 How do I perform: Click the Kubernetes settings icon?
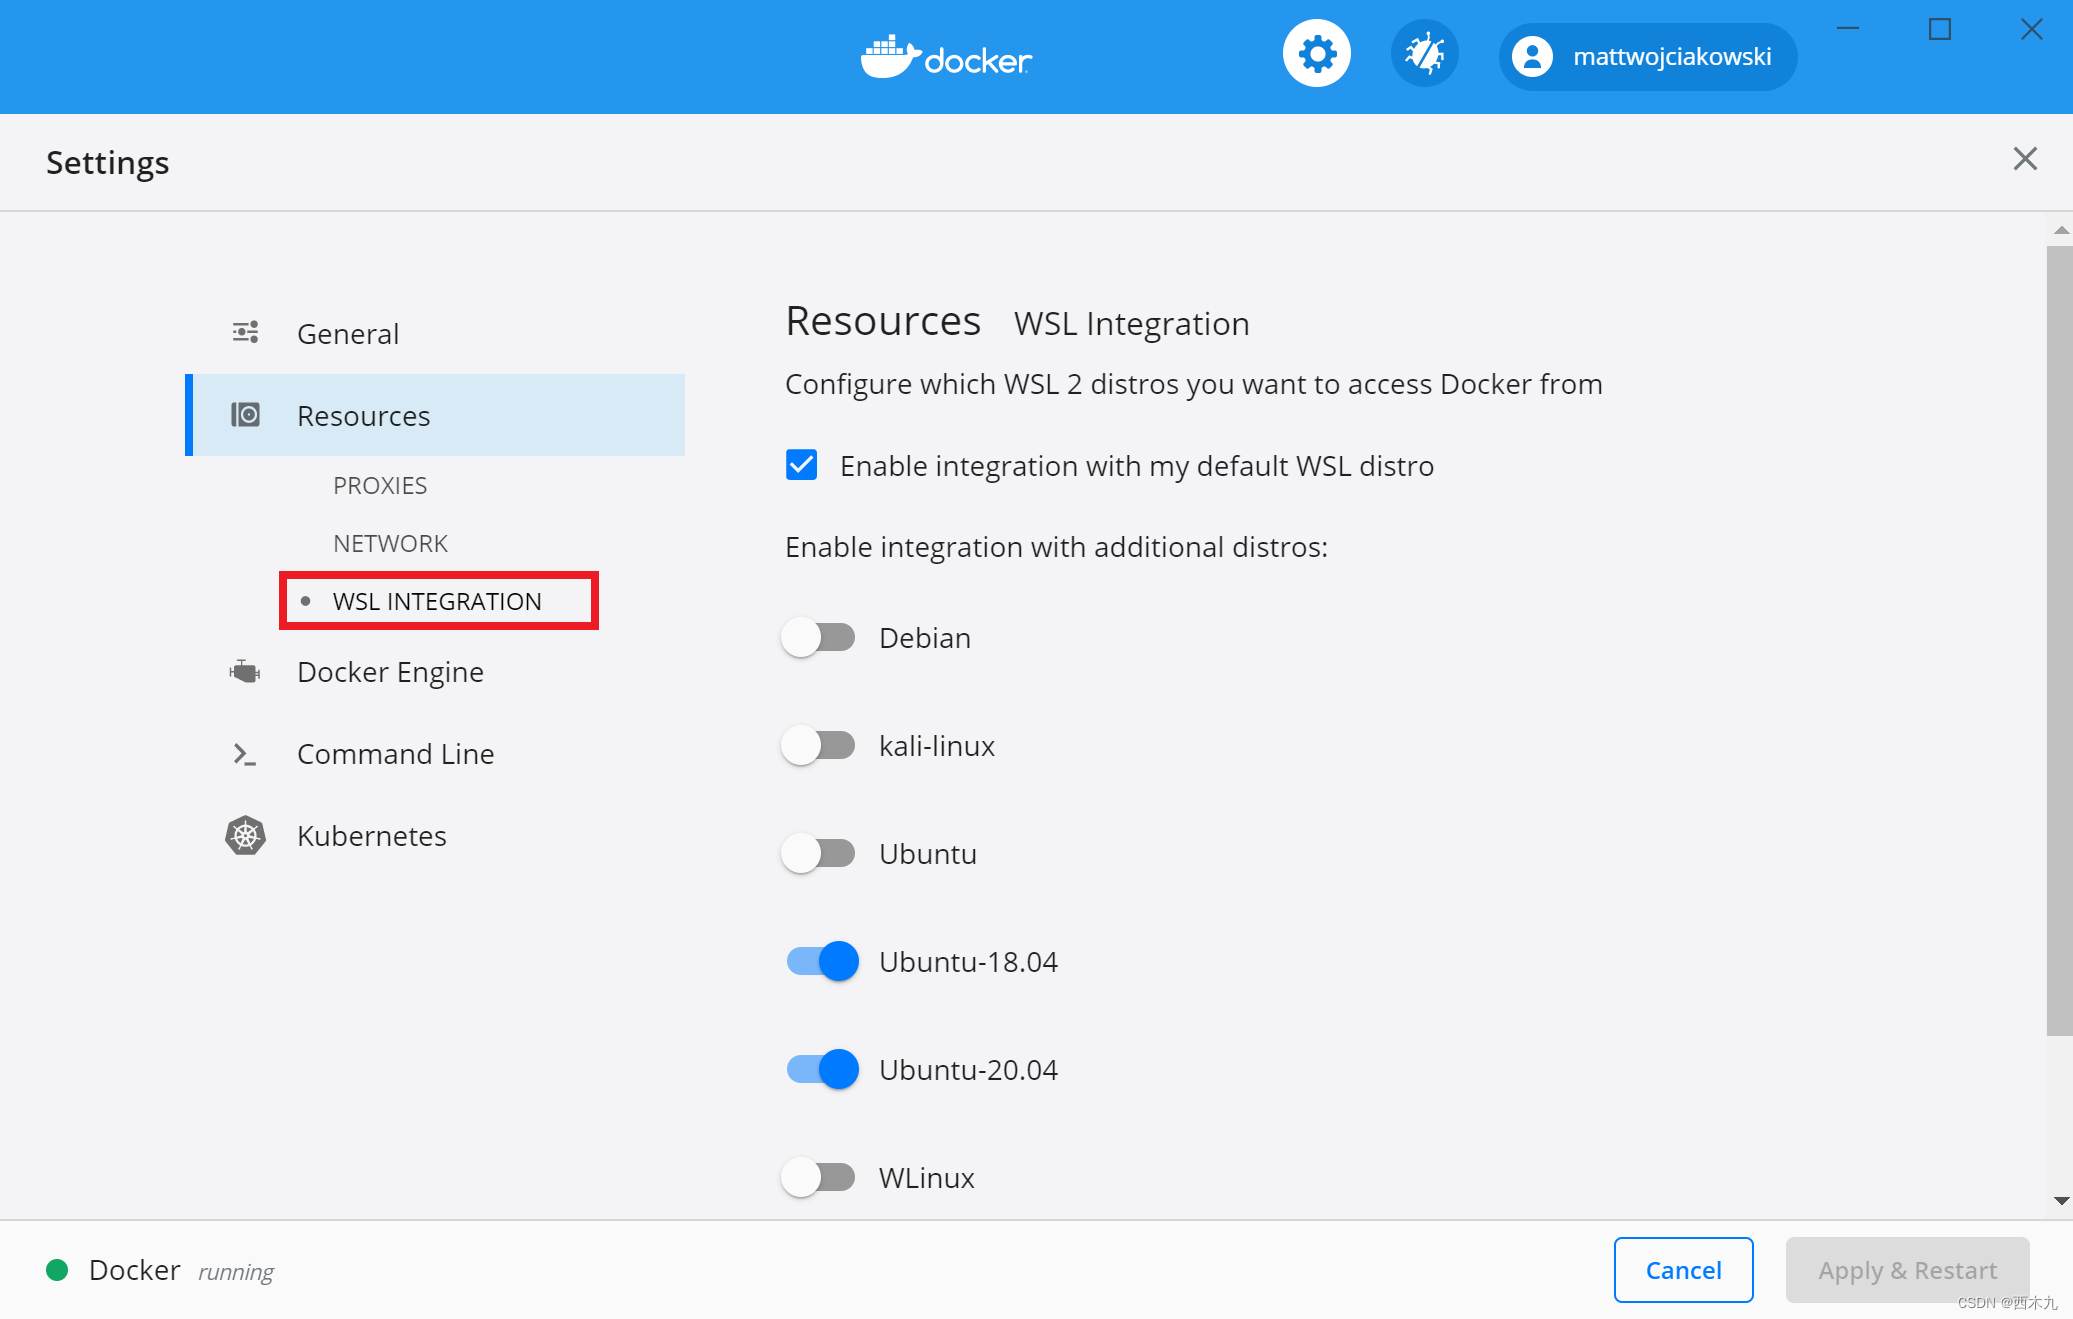tap(245, 834)
